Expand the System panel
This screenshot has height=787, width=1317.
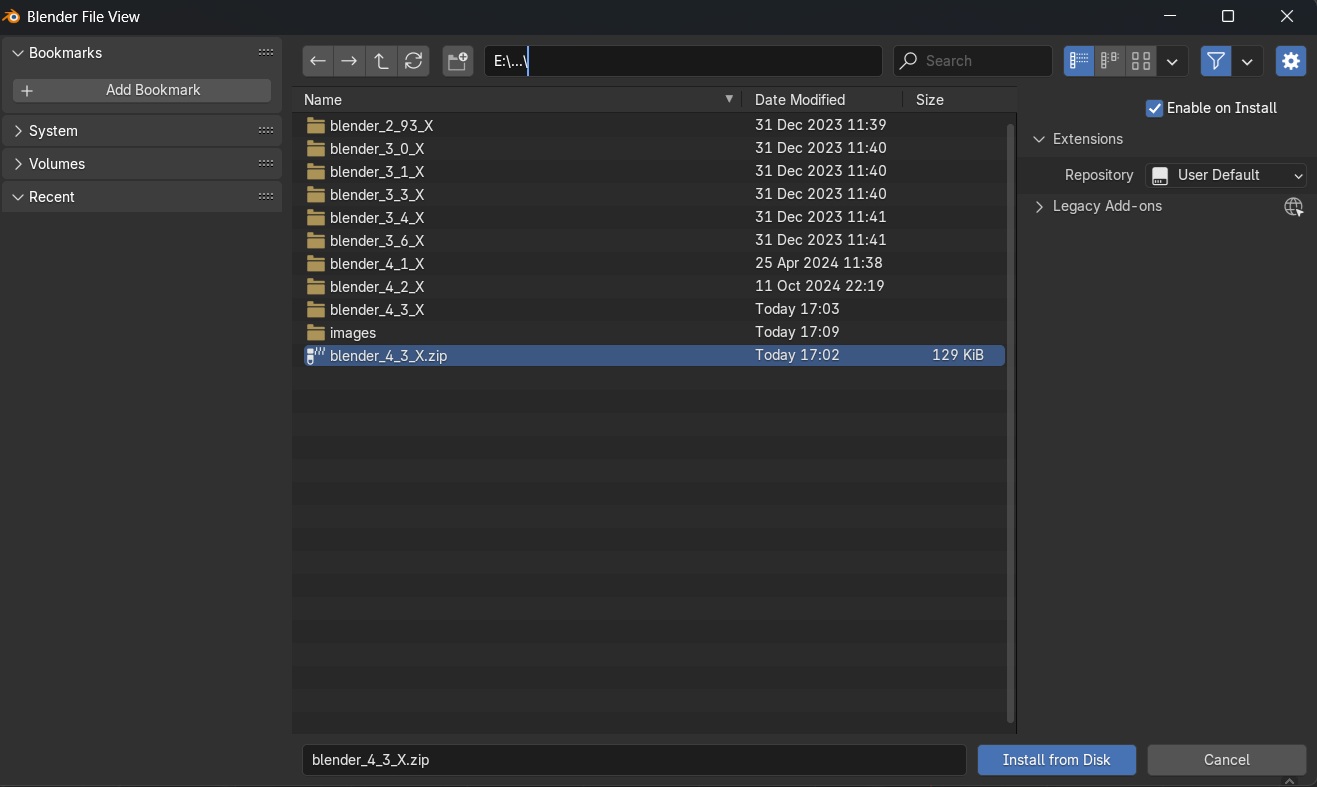click(x=18, y=131)
